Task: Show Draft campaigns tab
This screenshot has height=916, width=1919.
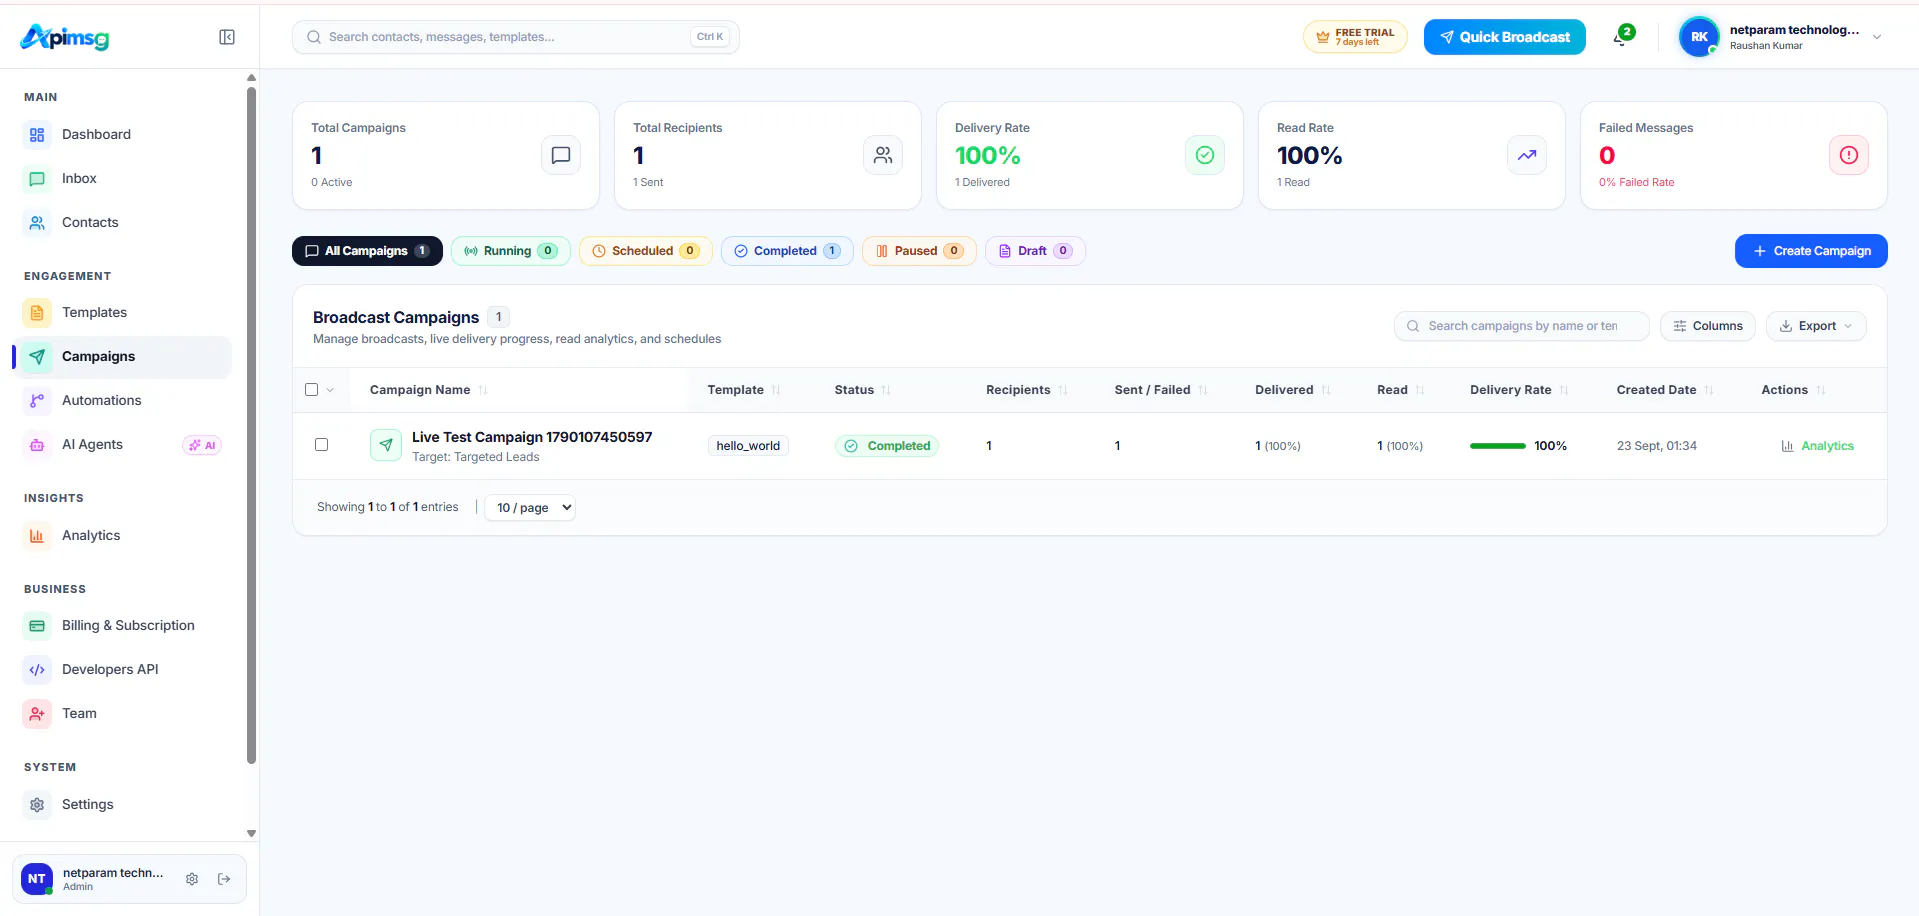Action: [1035, 251]
